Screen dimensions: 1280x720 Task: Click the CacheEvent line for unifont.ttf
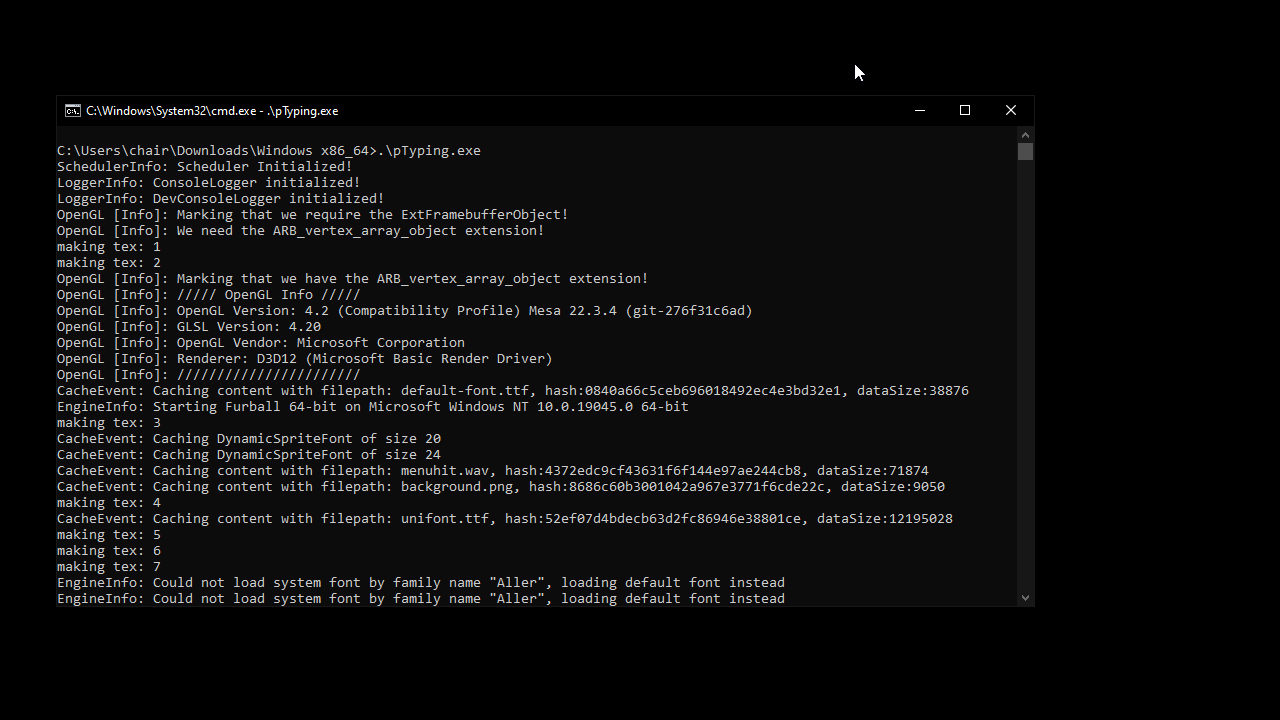pyautogui.click(x=505, y=519)
